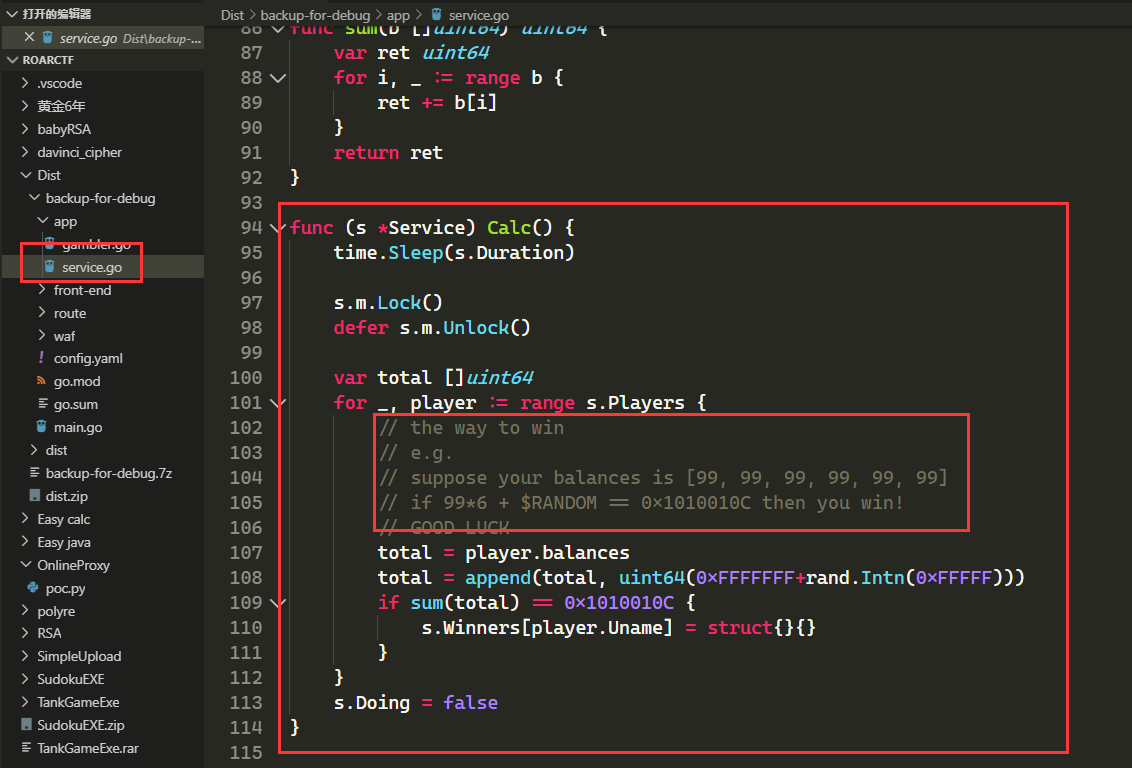The height and width of the screenshot is (768, 1132).
Task: Collapse the OnlineProxy folder
Action: tap(26, 564)
